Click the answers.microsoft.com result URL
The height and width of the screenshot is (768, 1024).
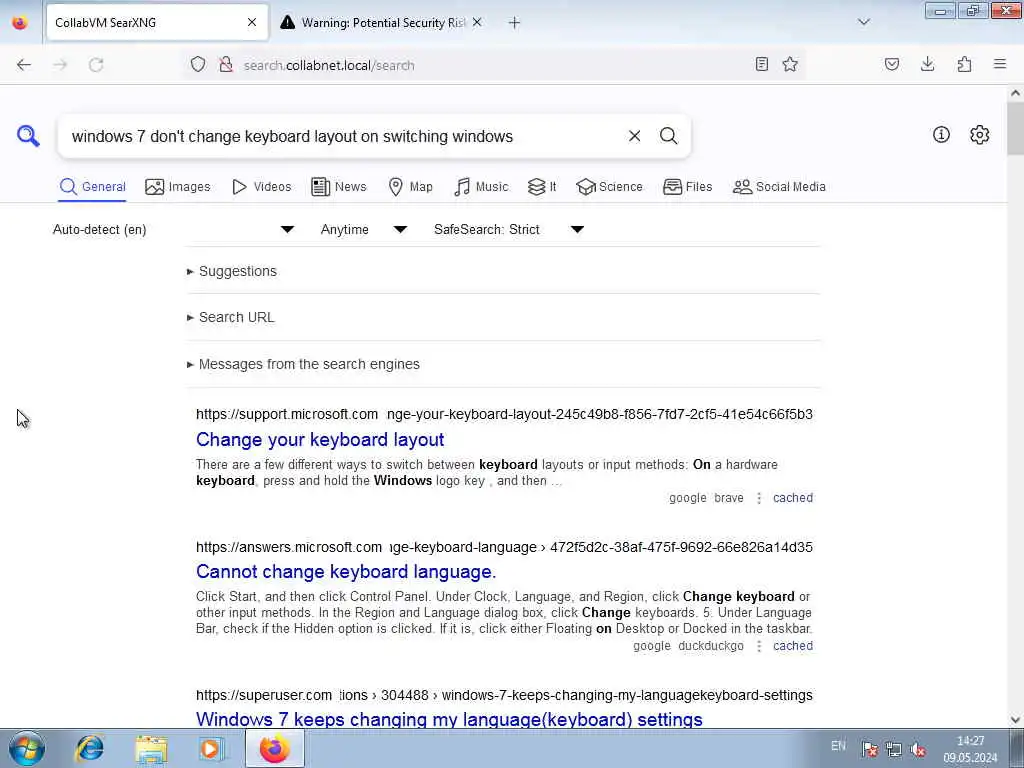point(504,547)
